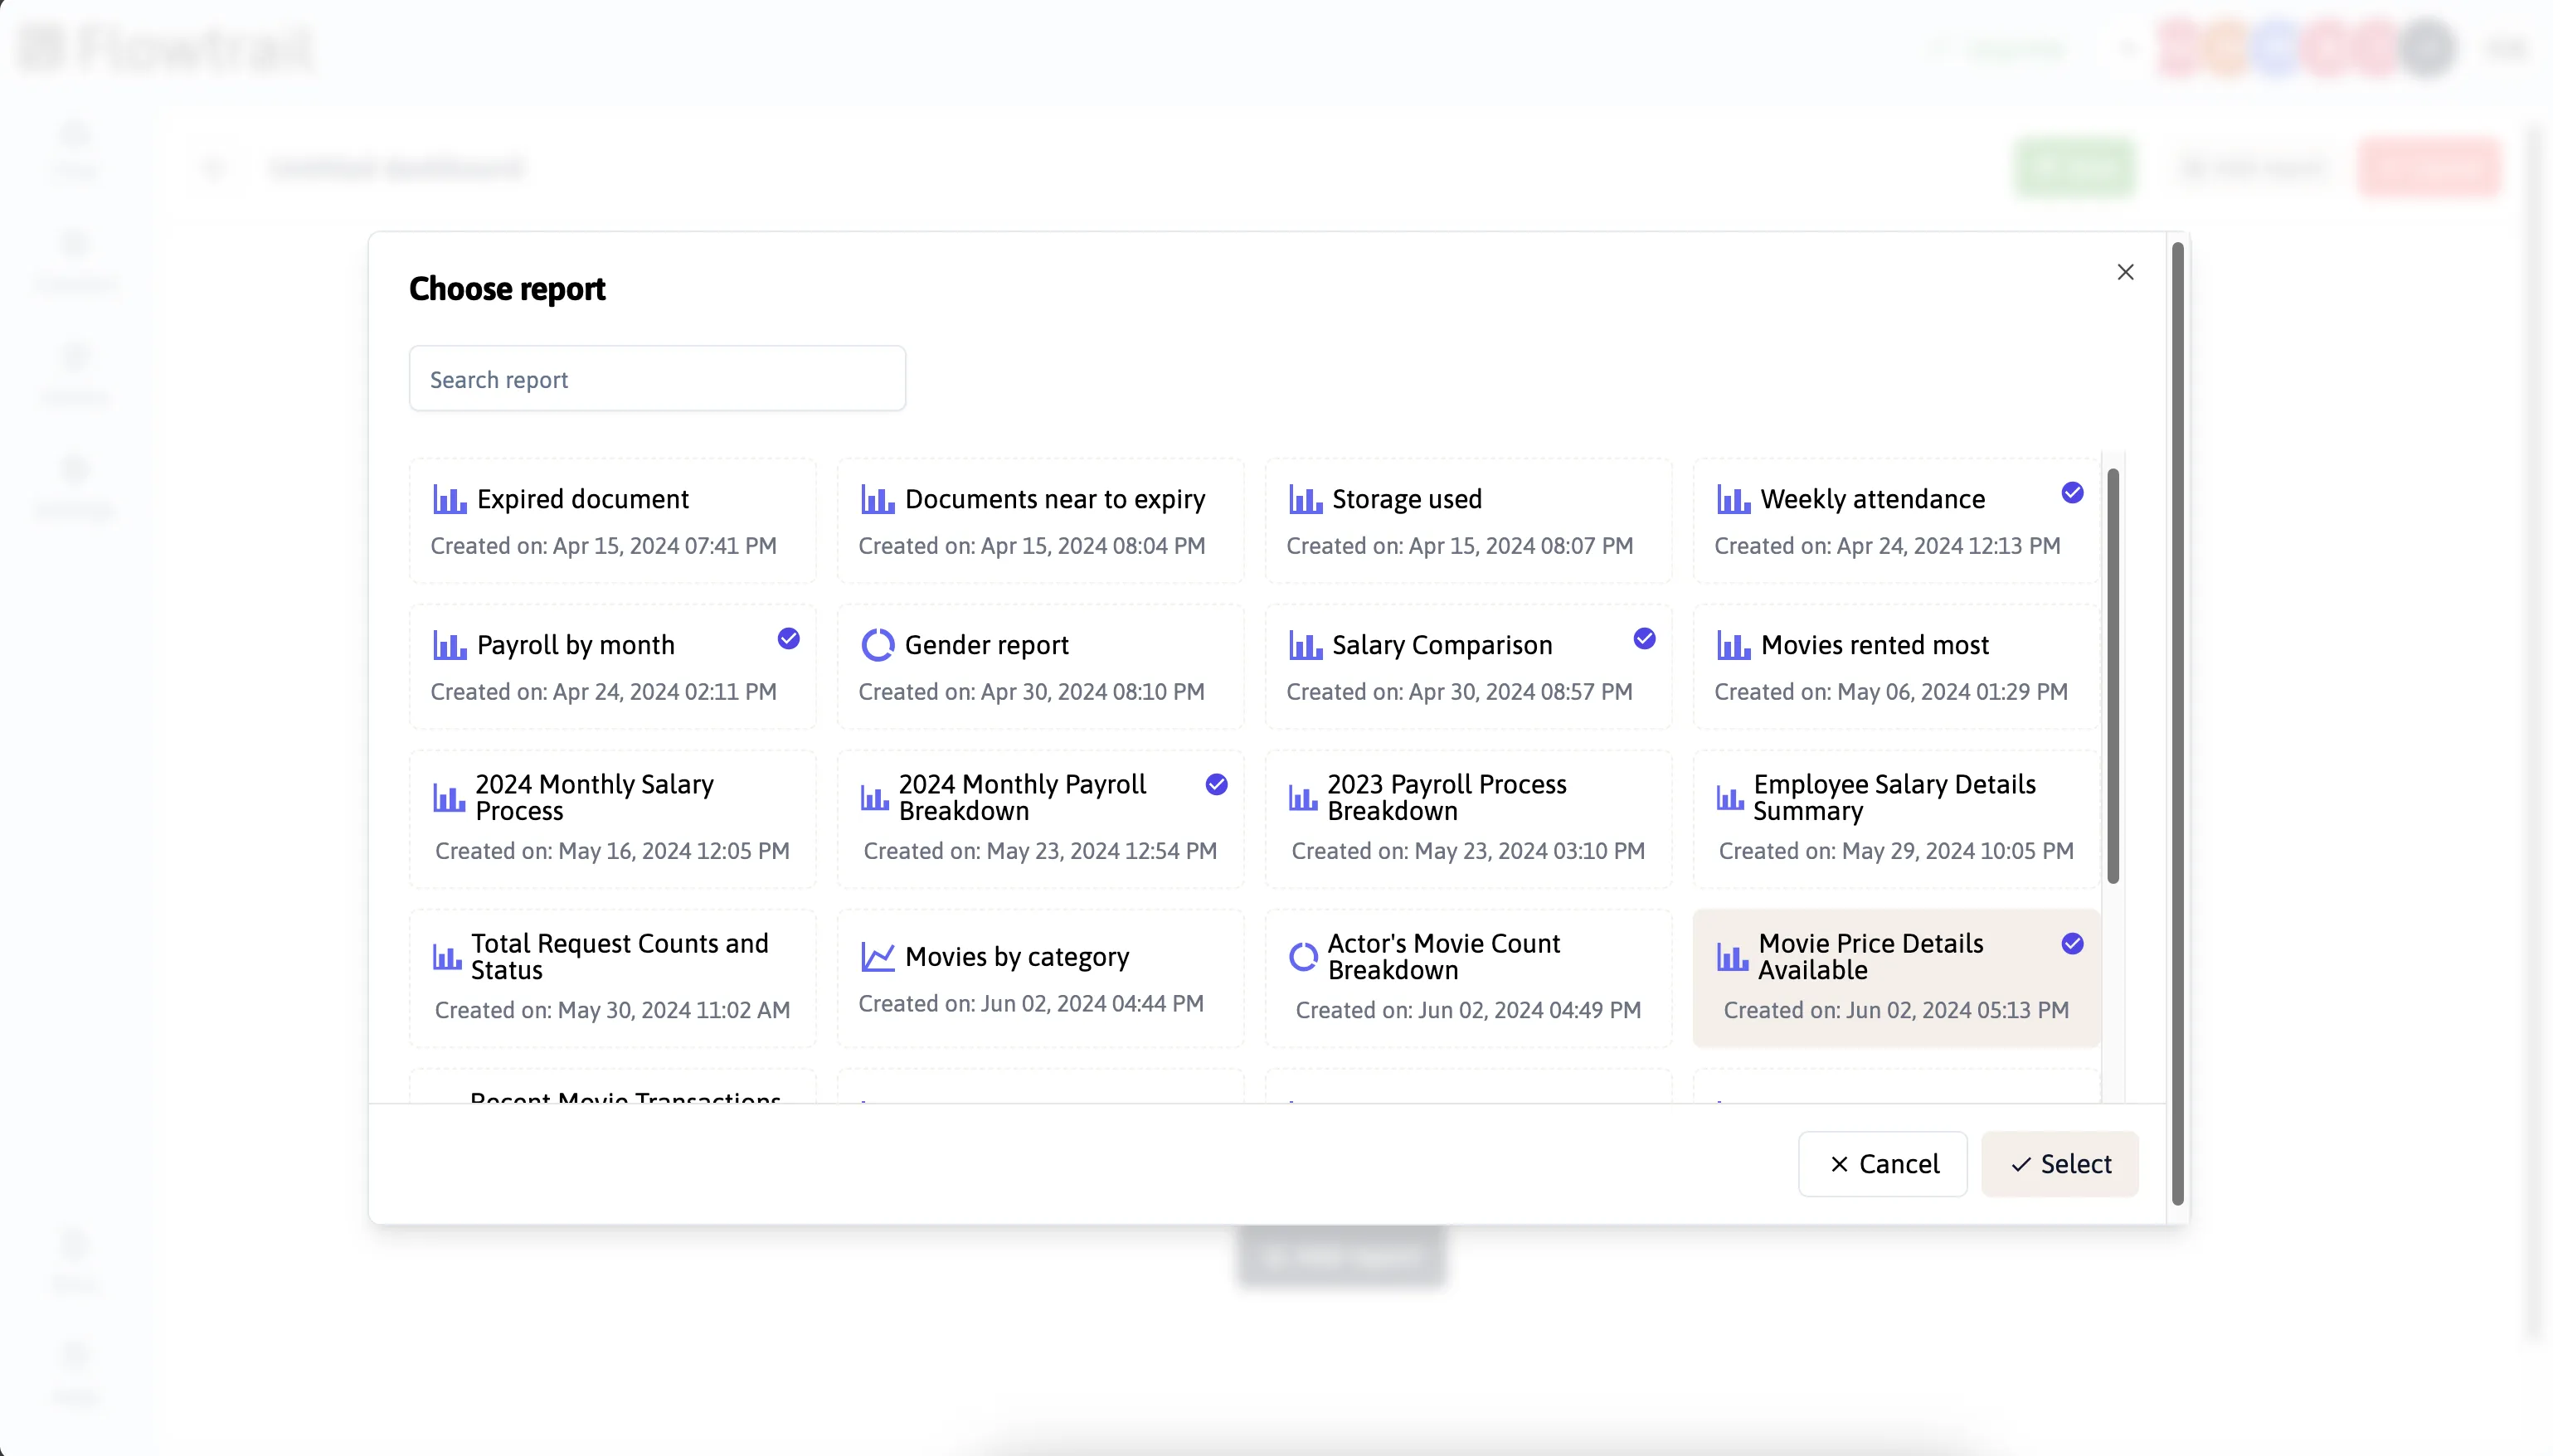Click the donut chart icon for Gender report
This screenshot has height=1456, width=2553.
[x=878, y=645]
